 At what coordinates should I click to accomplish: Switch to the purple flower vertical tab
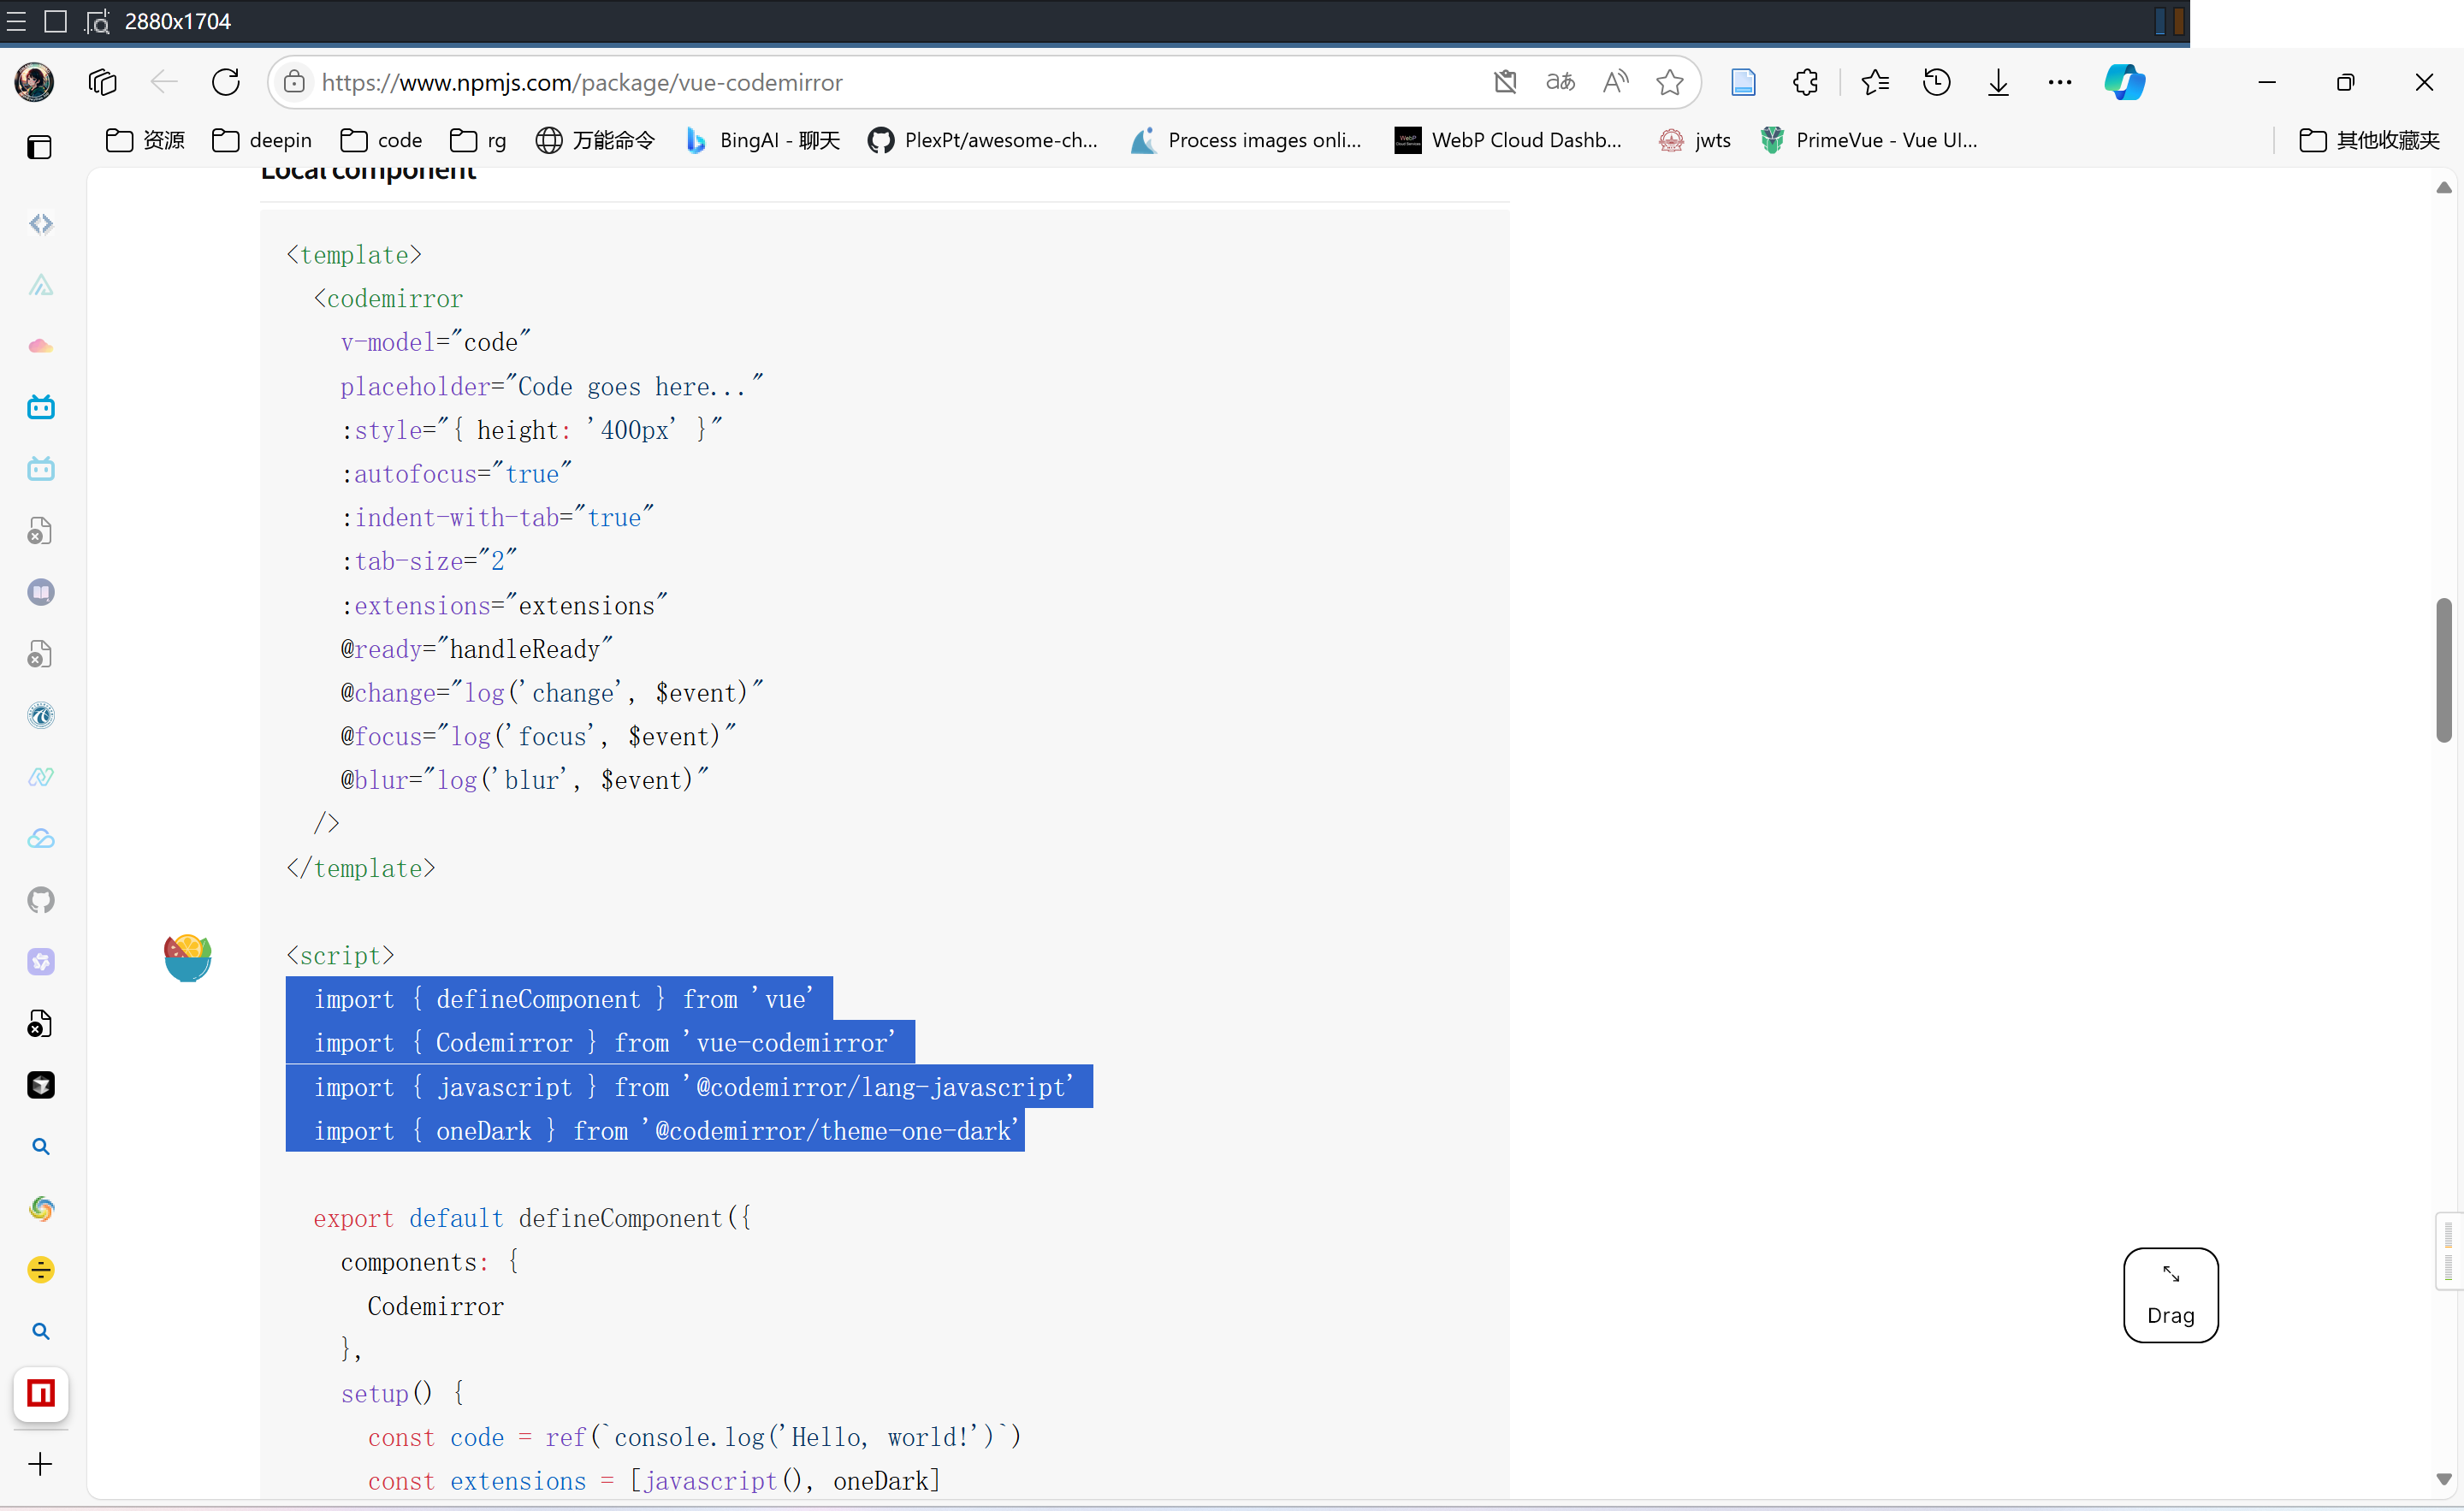[x=41, y=962]
